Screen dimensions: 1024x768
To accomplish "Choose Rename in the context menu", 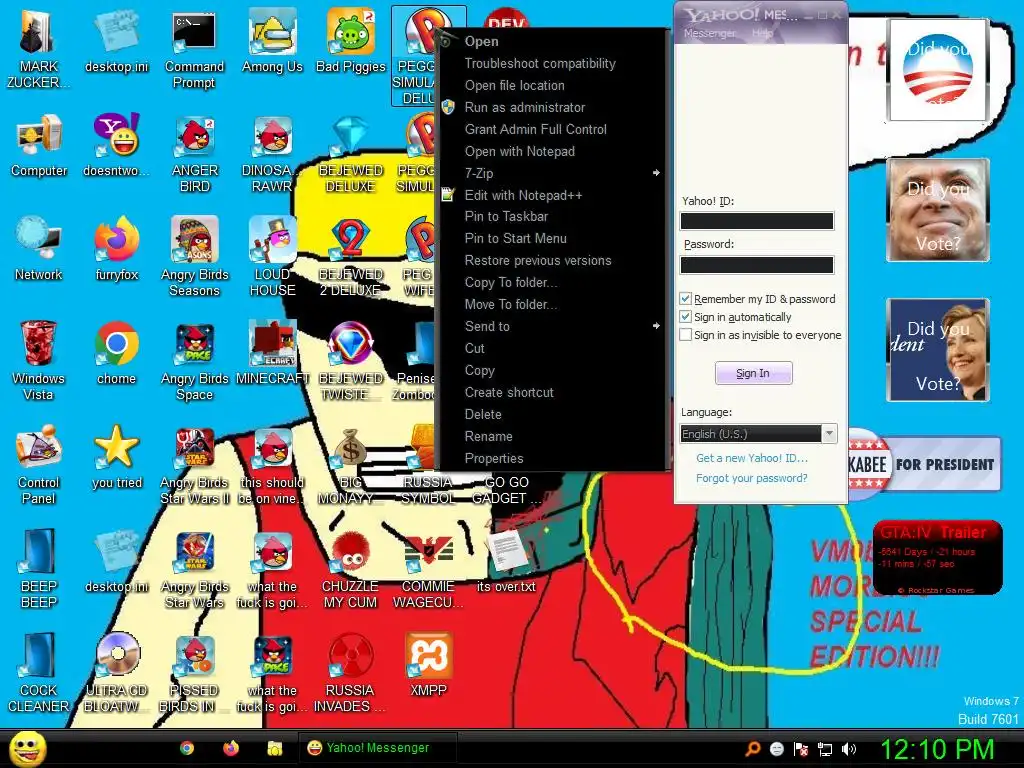I will 552,436.
